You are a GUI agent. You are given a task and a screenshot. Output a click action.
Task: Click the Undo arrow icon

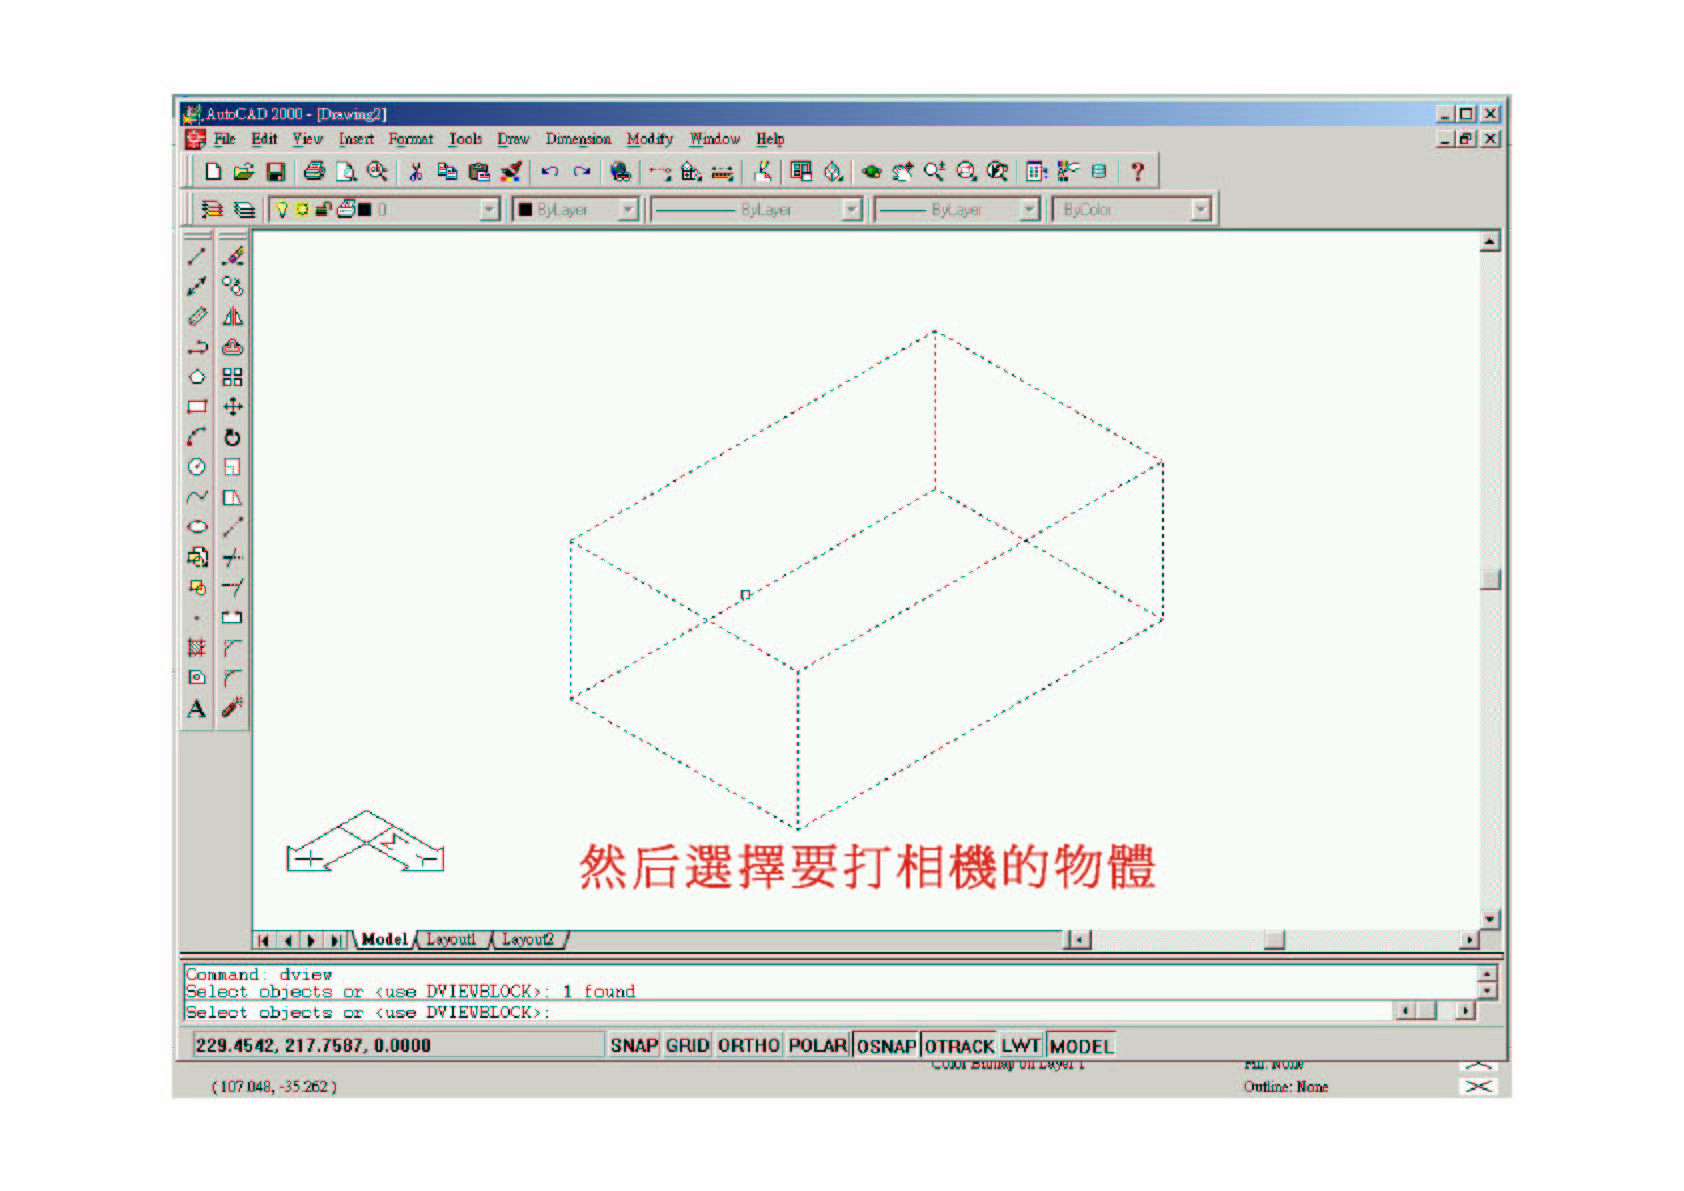click(549, 172)
